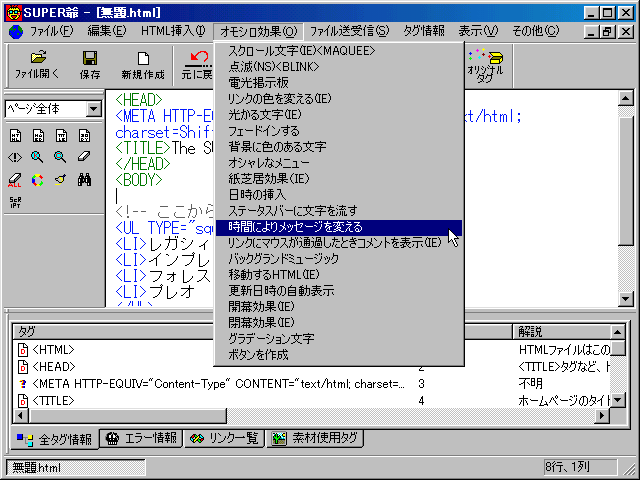The height and width of the screenshot is (480, 640).
Task: Select グラデーション文字 menu item
Action: pos(339,339)
